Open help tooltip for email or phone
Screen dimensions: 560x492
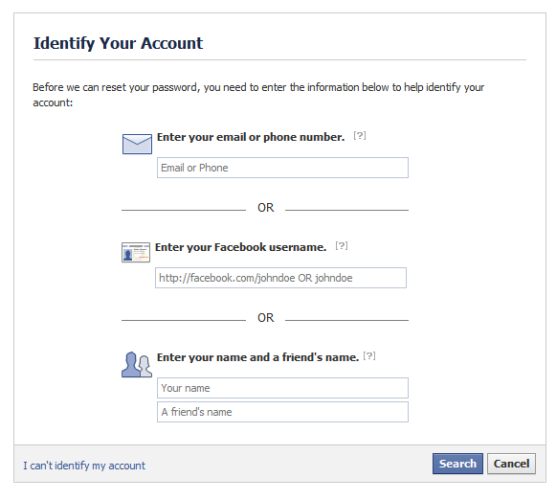pos(360,136)
